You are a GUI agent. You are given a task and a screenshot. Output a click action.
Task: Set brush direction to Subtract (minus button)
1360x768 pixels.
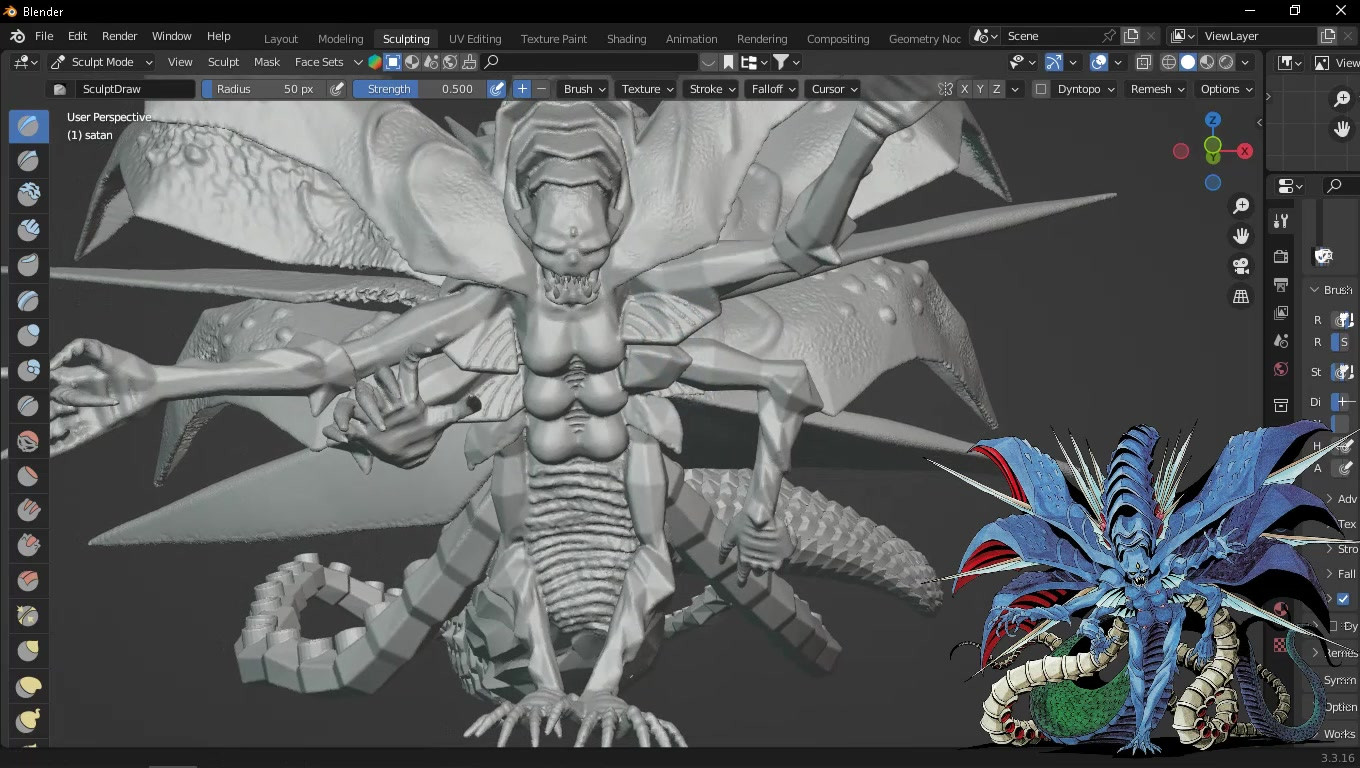[541, 89]
